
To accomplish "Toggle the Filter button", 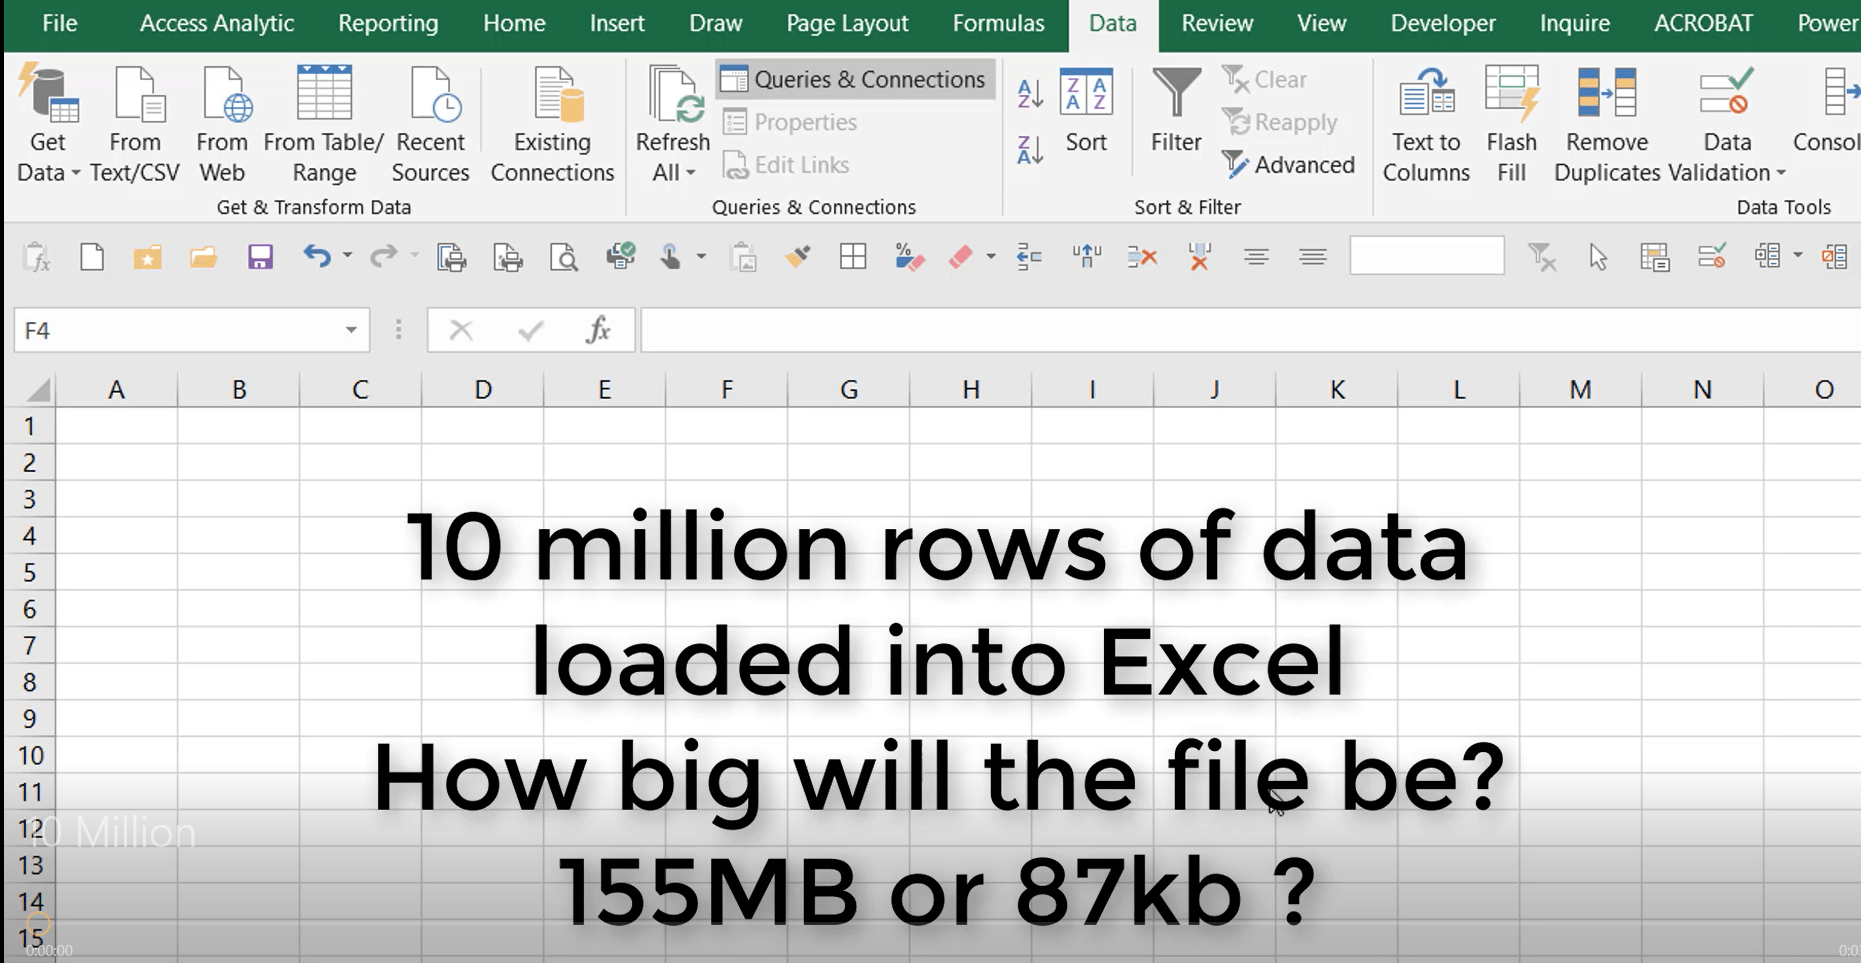I will [1174, 120].
